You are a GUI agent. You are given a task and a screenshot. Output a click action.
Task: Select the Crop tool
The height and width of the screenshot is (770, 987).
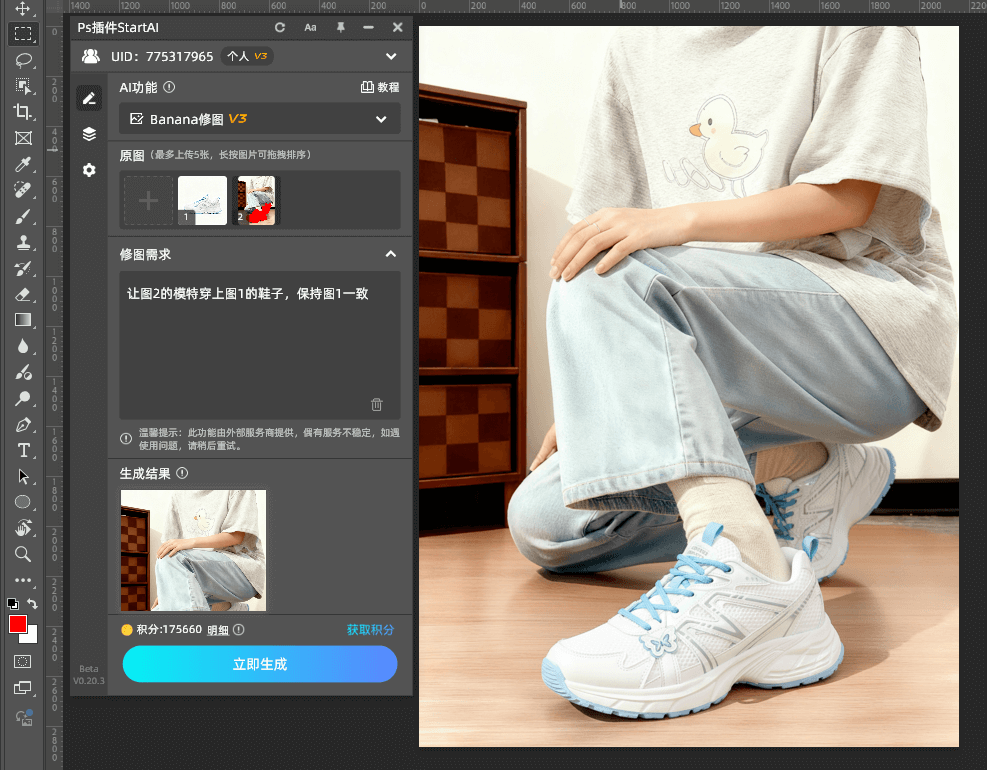pyautogui.click(x=22, y=112)
